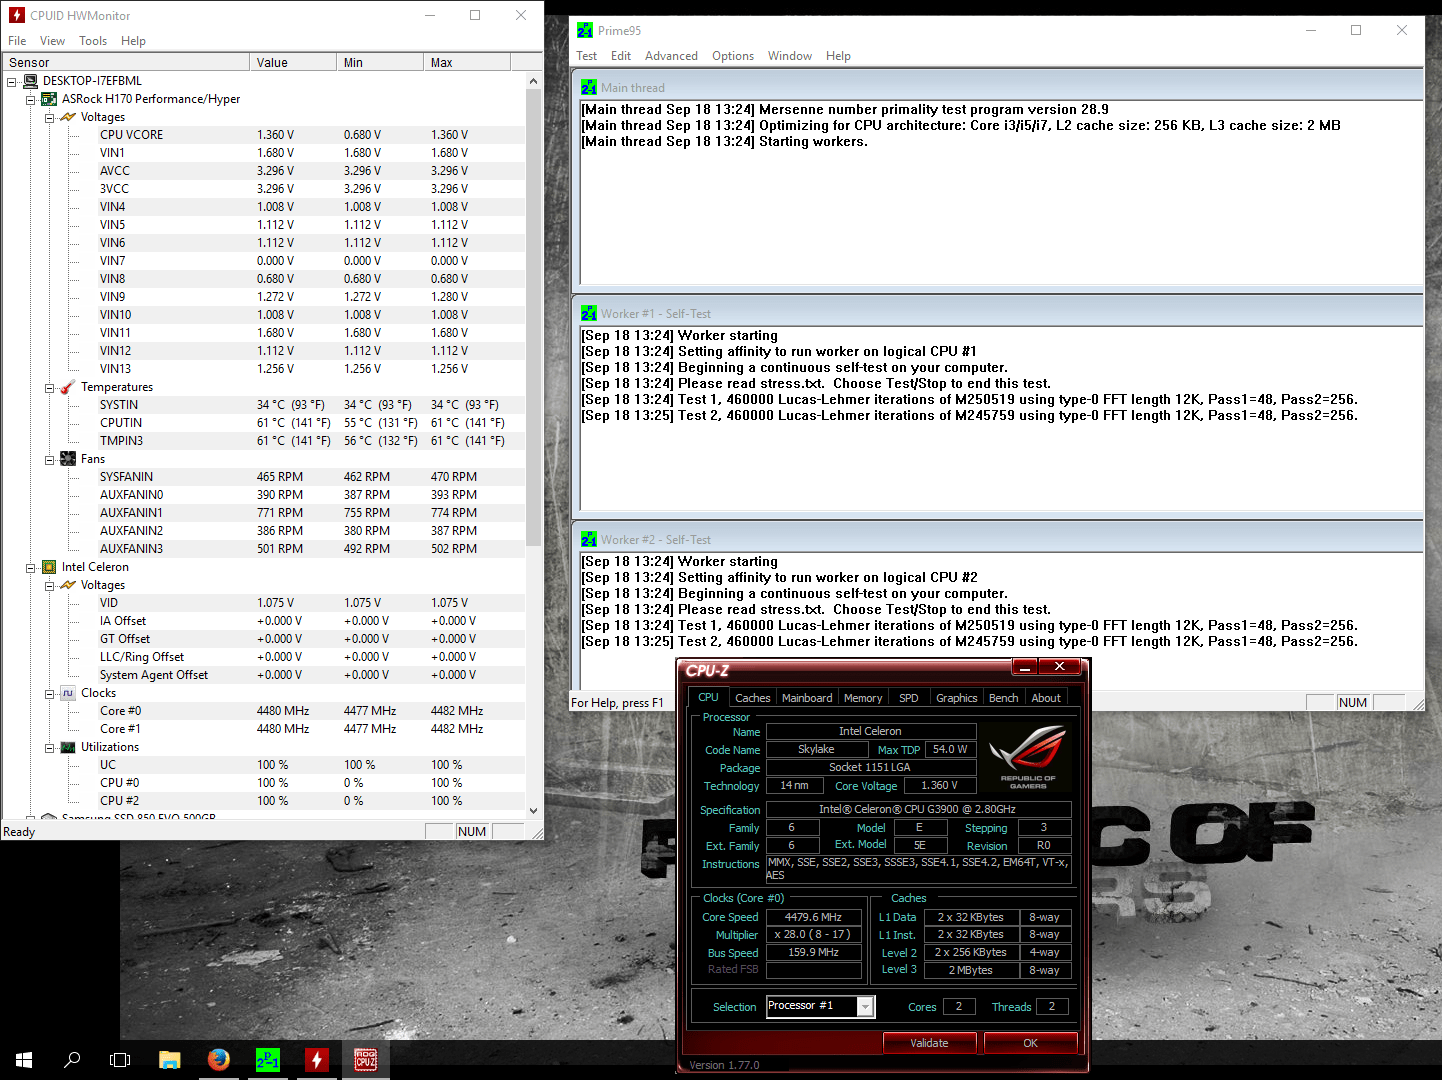1442x1082 pixels.
Task: Click the Voltages icon under ASRock H170
Action: pos(68,117)
